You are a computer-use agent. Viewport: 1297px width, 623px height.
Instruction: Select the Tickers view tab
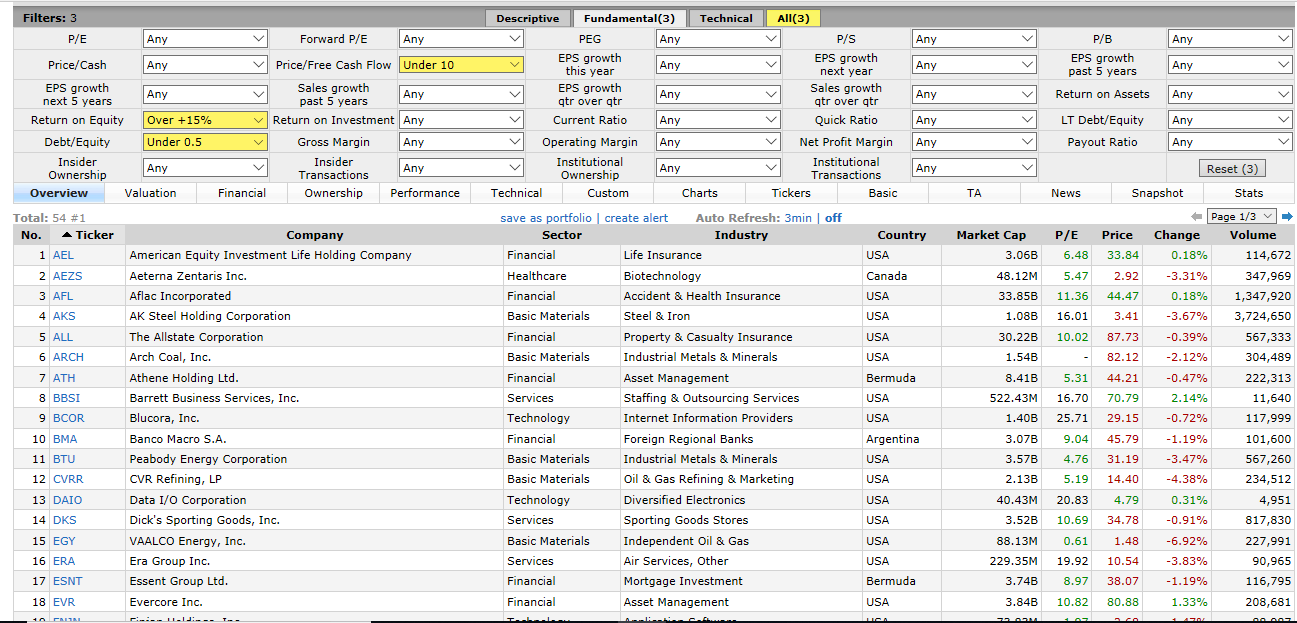point(791,193)
